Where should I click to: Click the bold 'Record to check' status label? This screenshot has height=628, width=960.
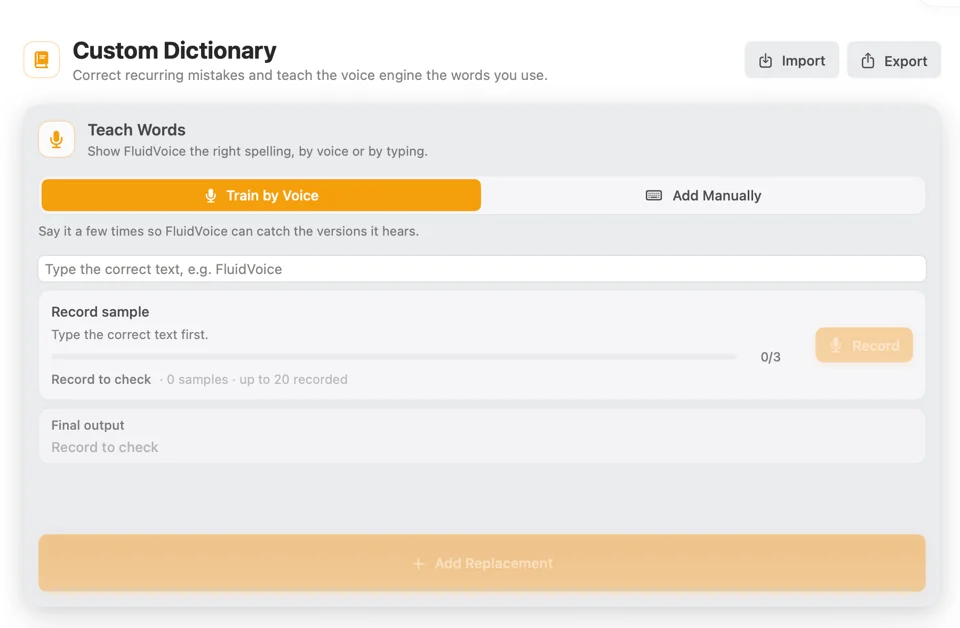click(101, 379)
